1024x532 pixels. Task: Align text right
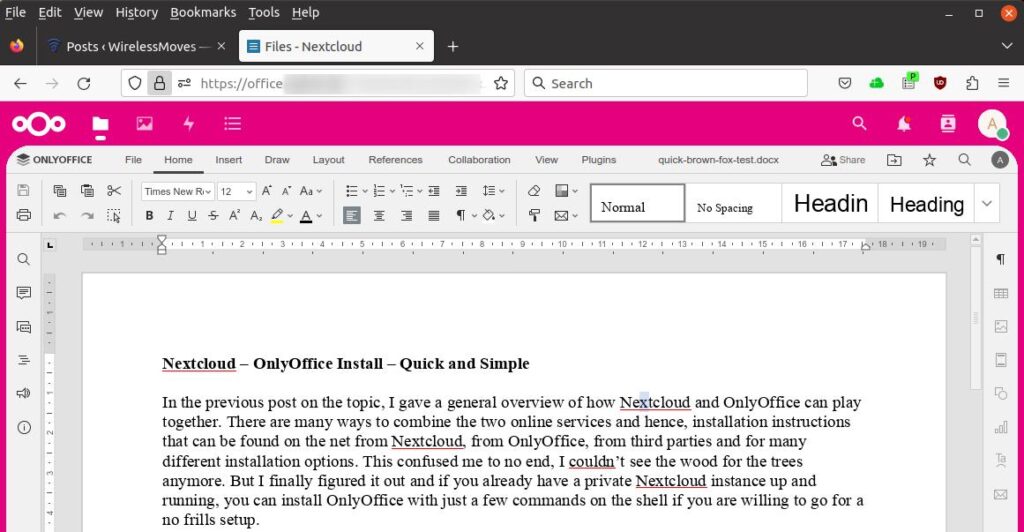406,215
